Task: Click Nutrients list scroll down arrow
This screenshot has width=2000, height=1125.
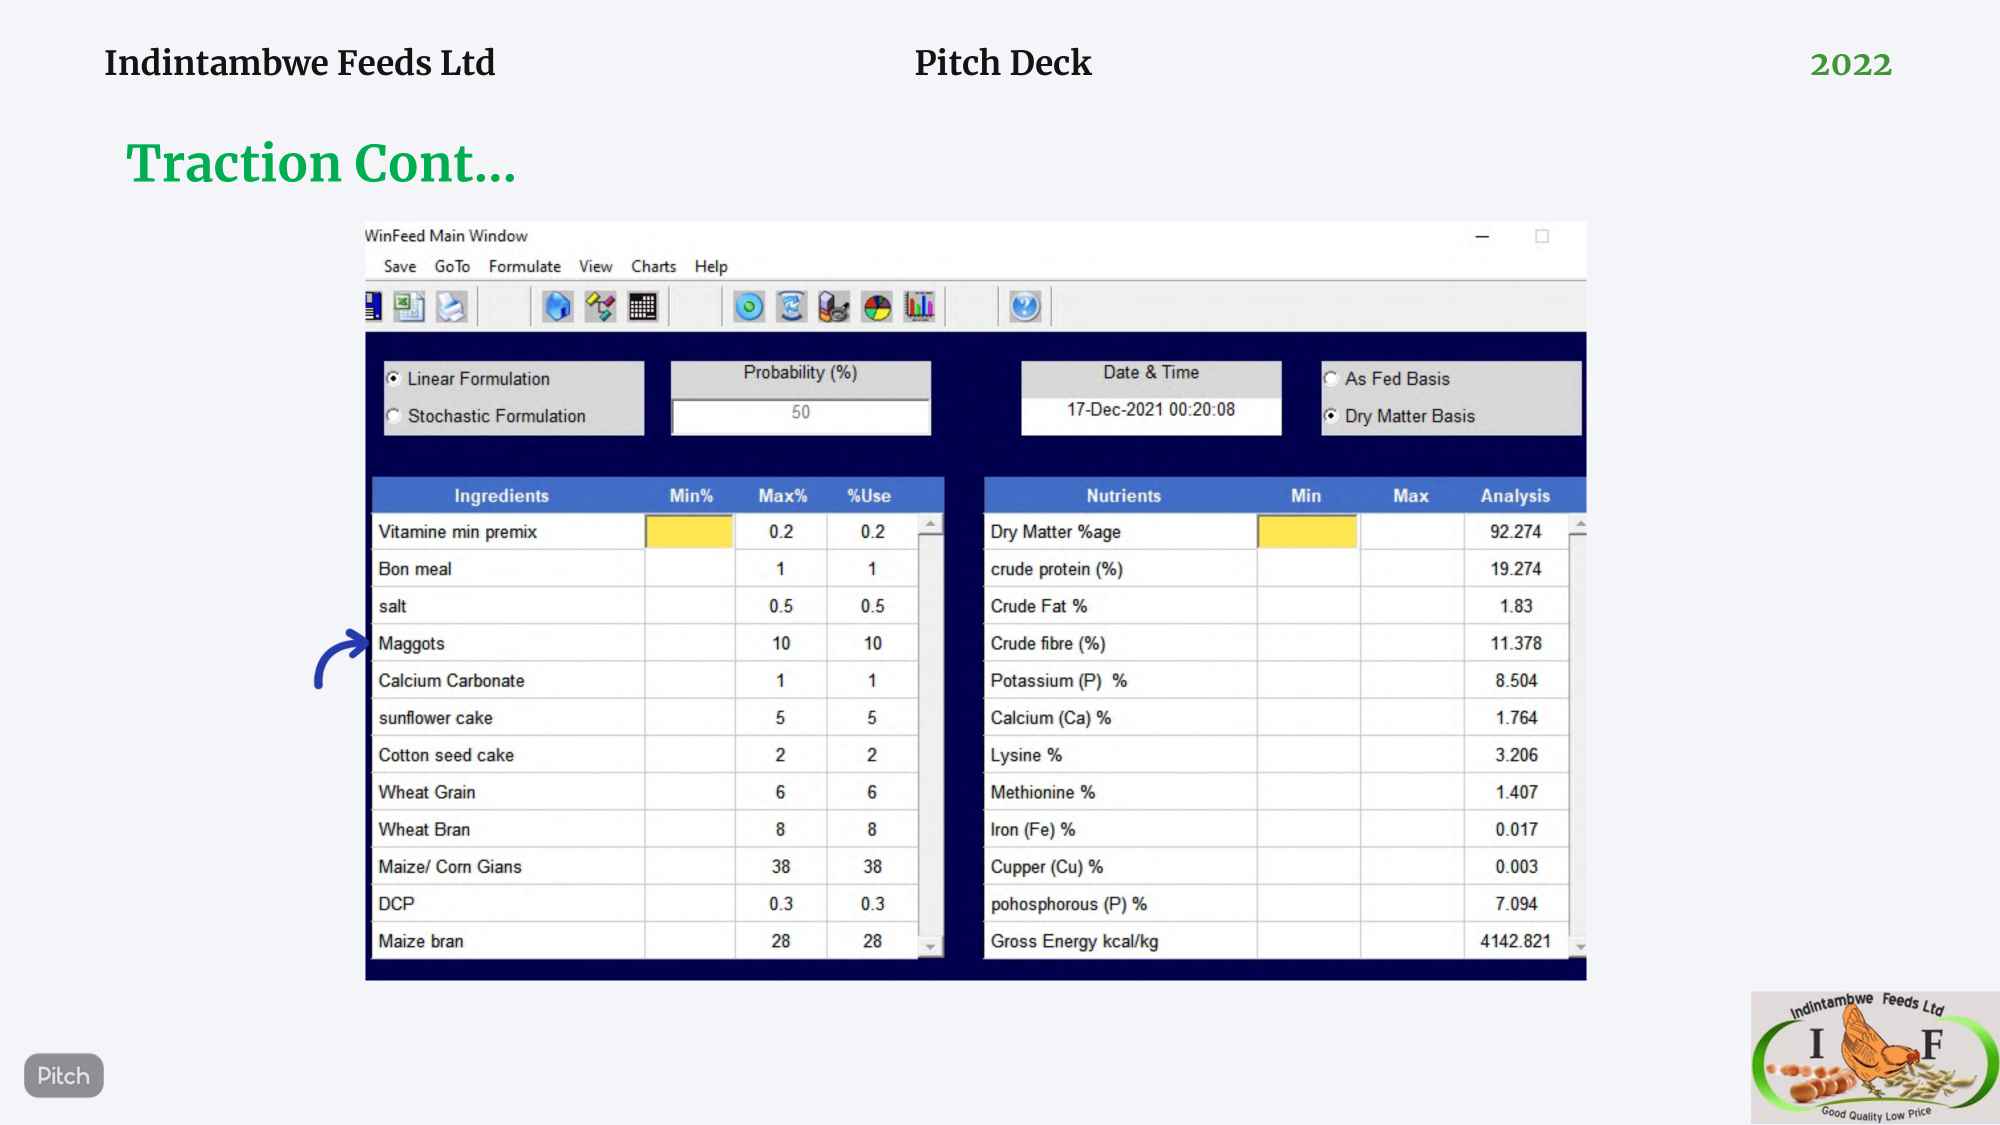Action: (x=1579, y=947)
